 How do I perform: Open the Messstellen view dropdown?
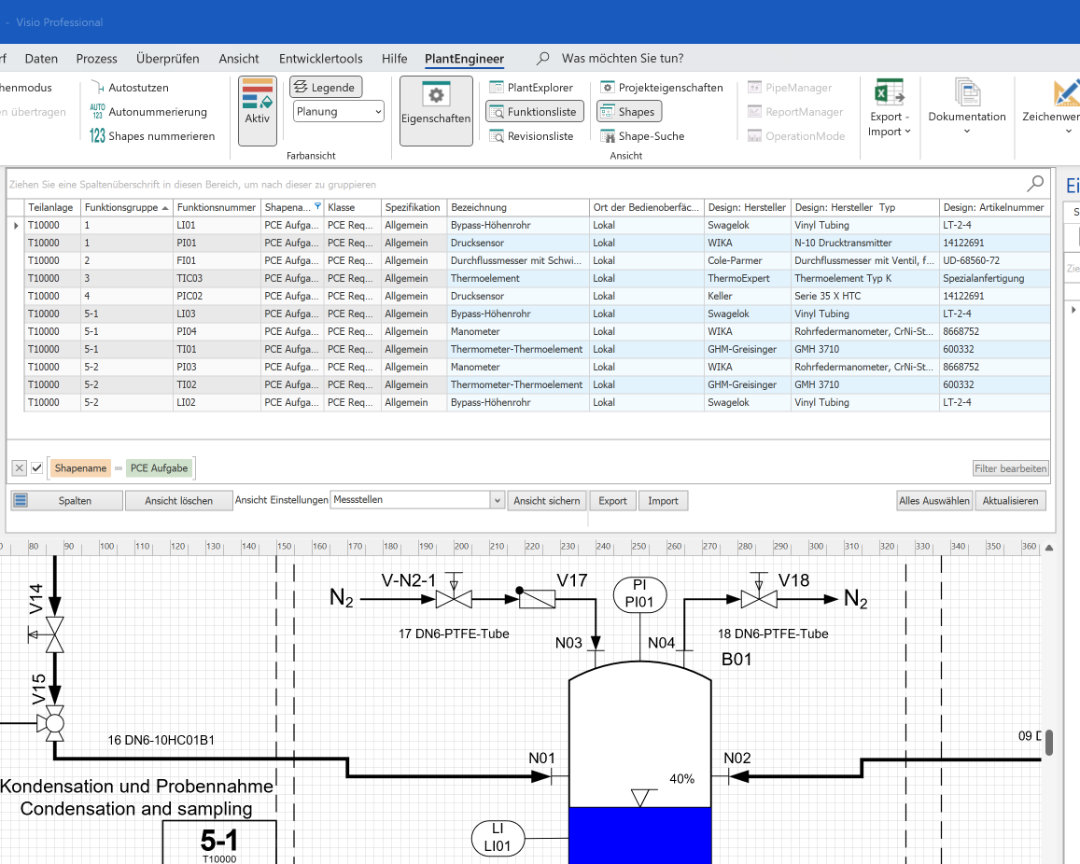point(497,501)
